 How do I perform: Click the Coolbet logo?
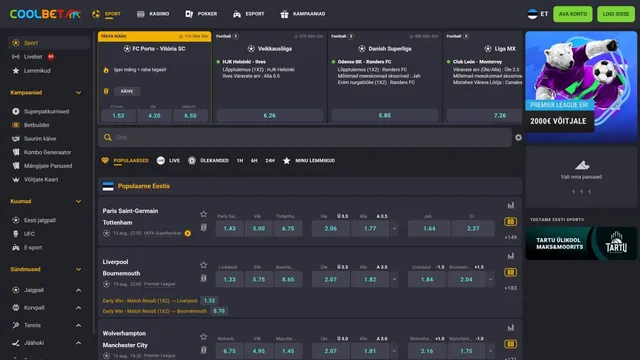(x=45, y=14)
